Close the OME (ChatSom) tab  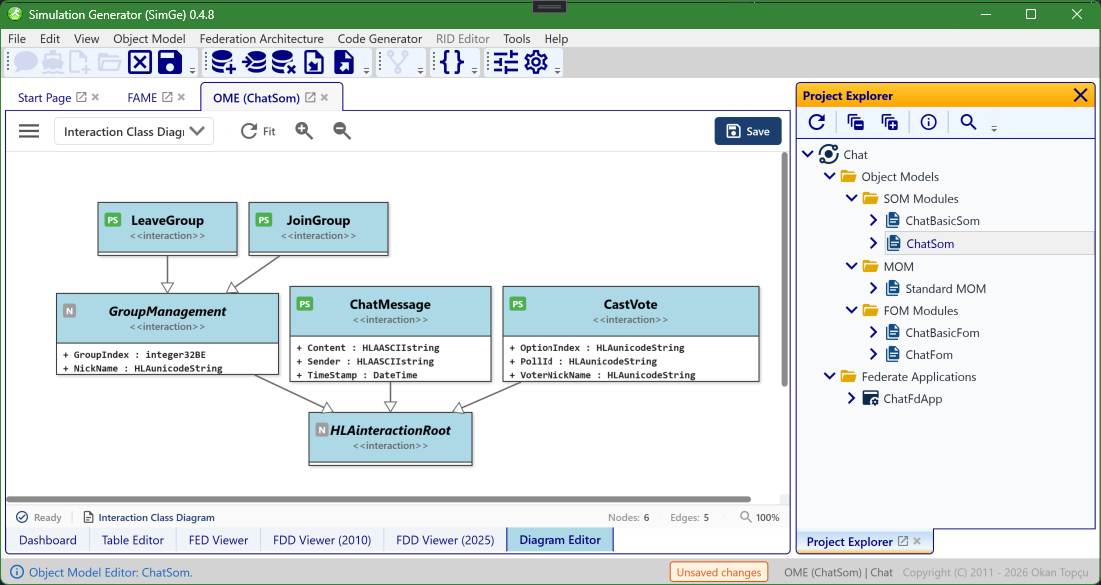324,98
